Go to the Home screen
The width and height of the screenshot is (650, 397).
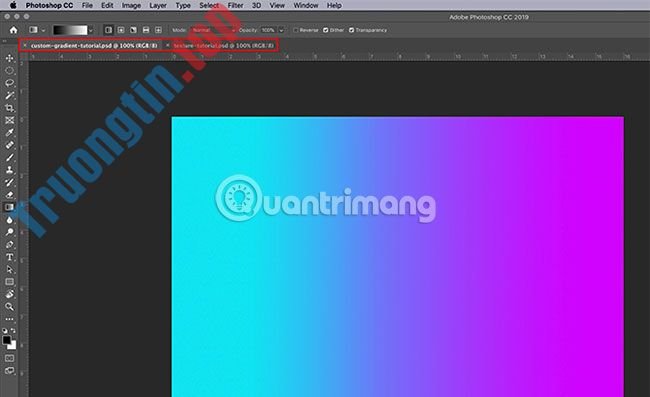click(14, 30)
